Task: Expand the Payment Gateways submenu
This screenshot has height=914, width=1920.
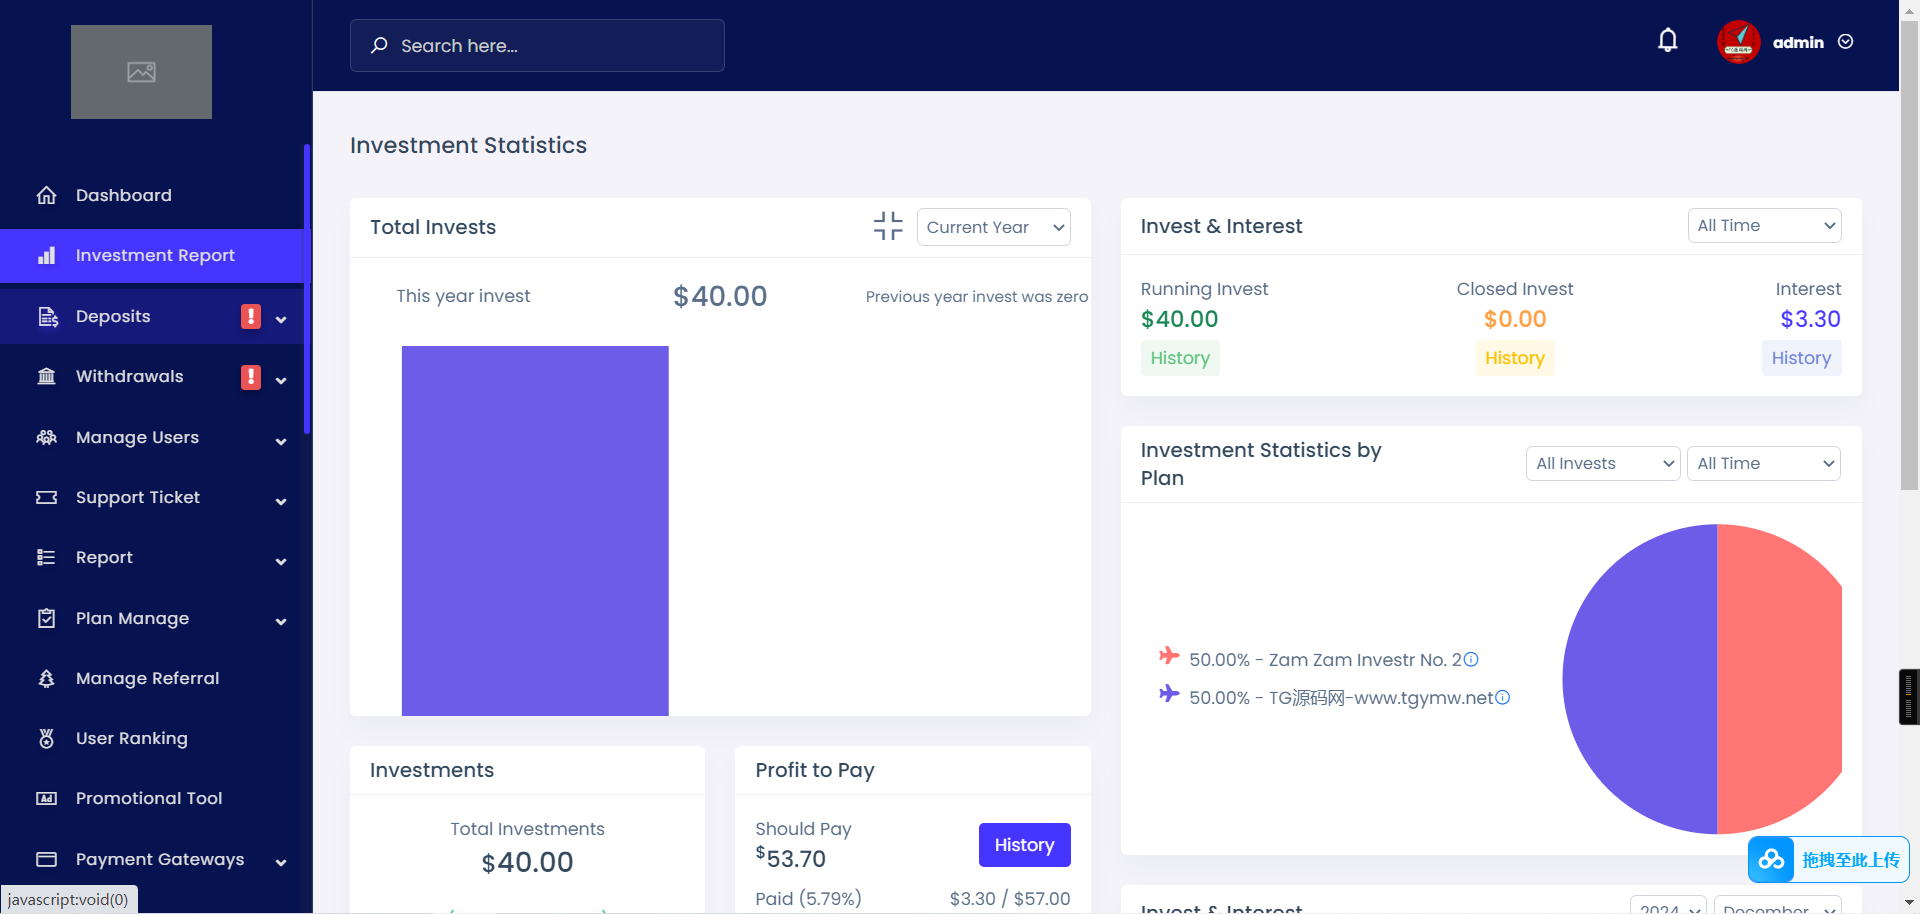Action: [281, 862]
